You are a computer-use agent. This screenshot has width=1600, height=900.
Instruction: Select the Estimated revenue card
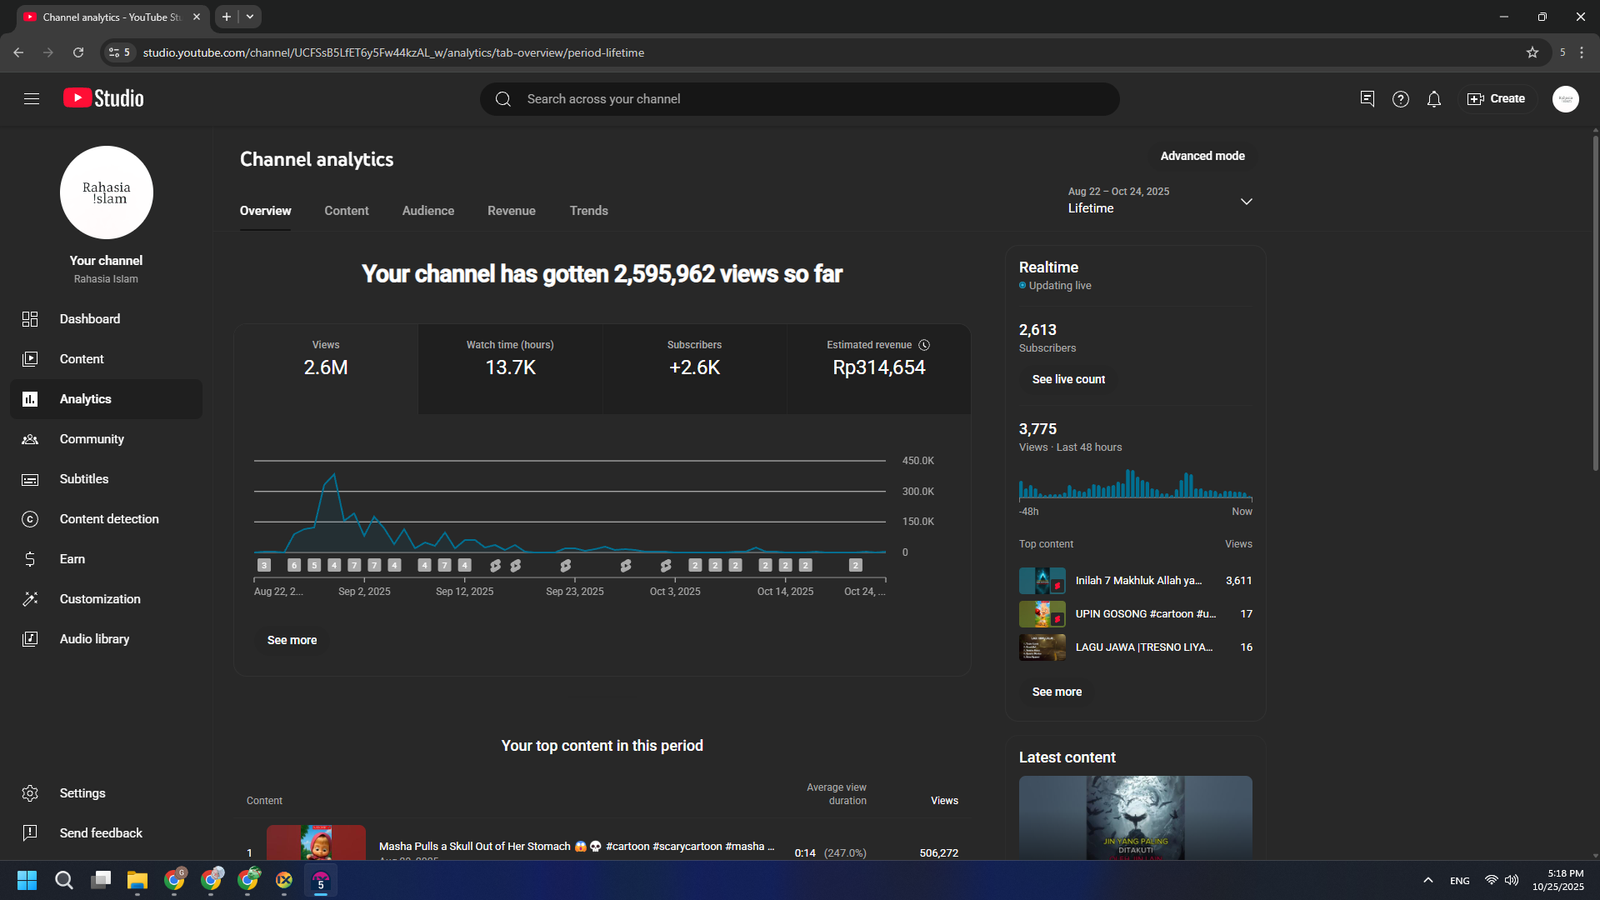point(879,368)
